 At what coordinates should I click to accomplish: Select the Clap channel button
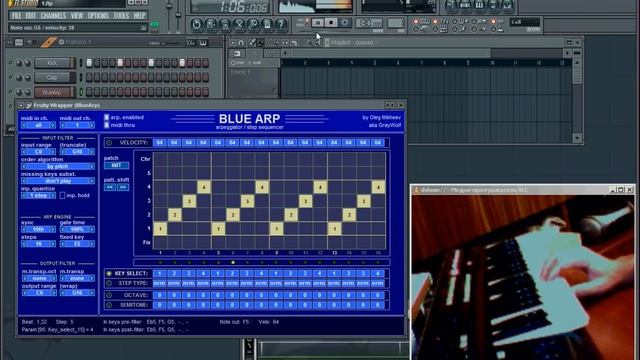(55, 78)
